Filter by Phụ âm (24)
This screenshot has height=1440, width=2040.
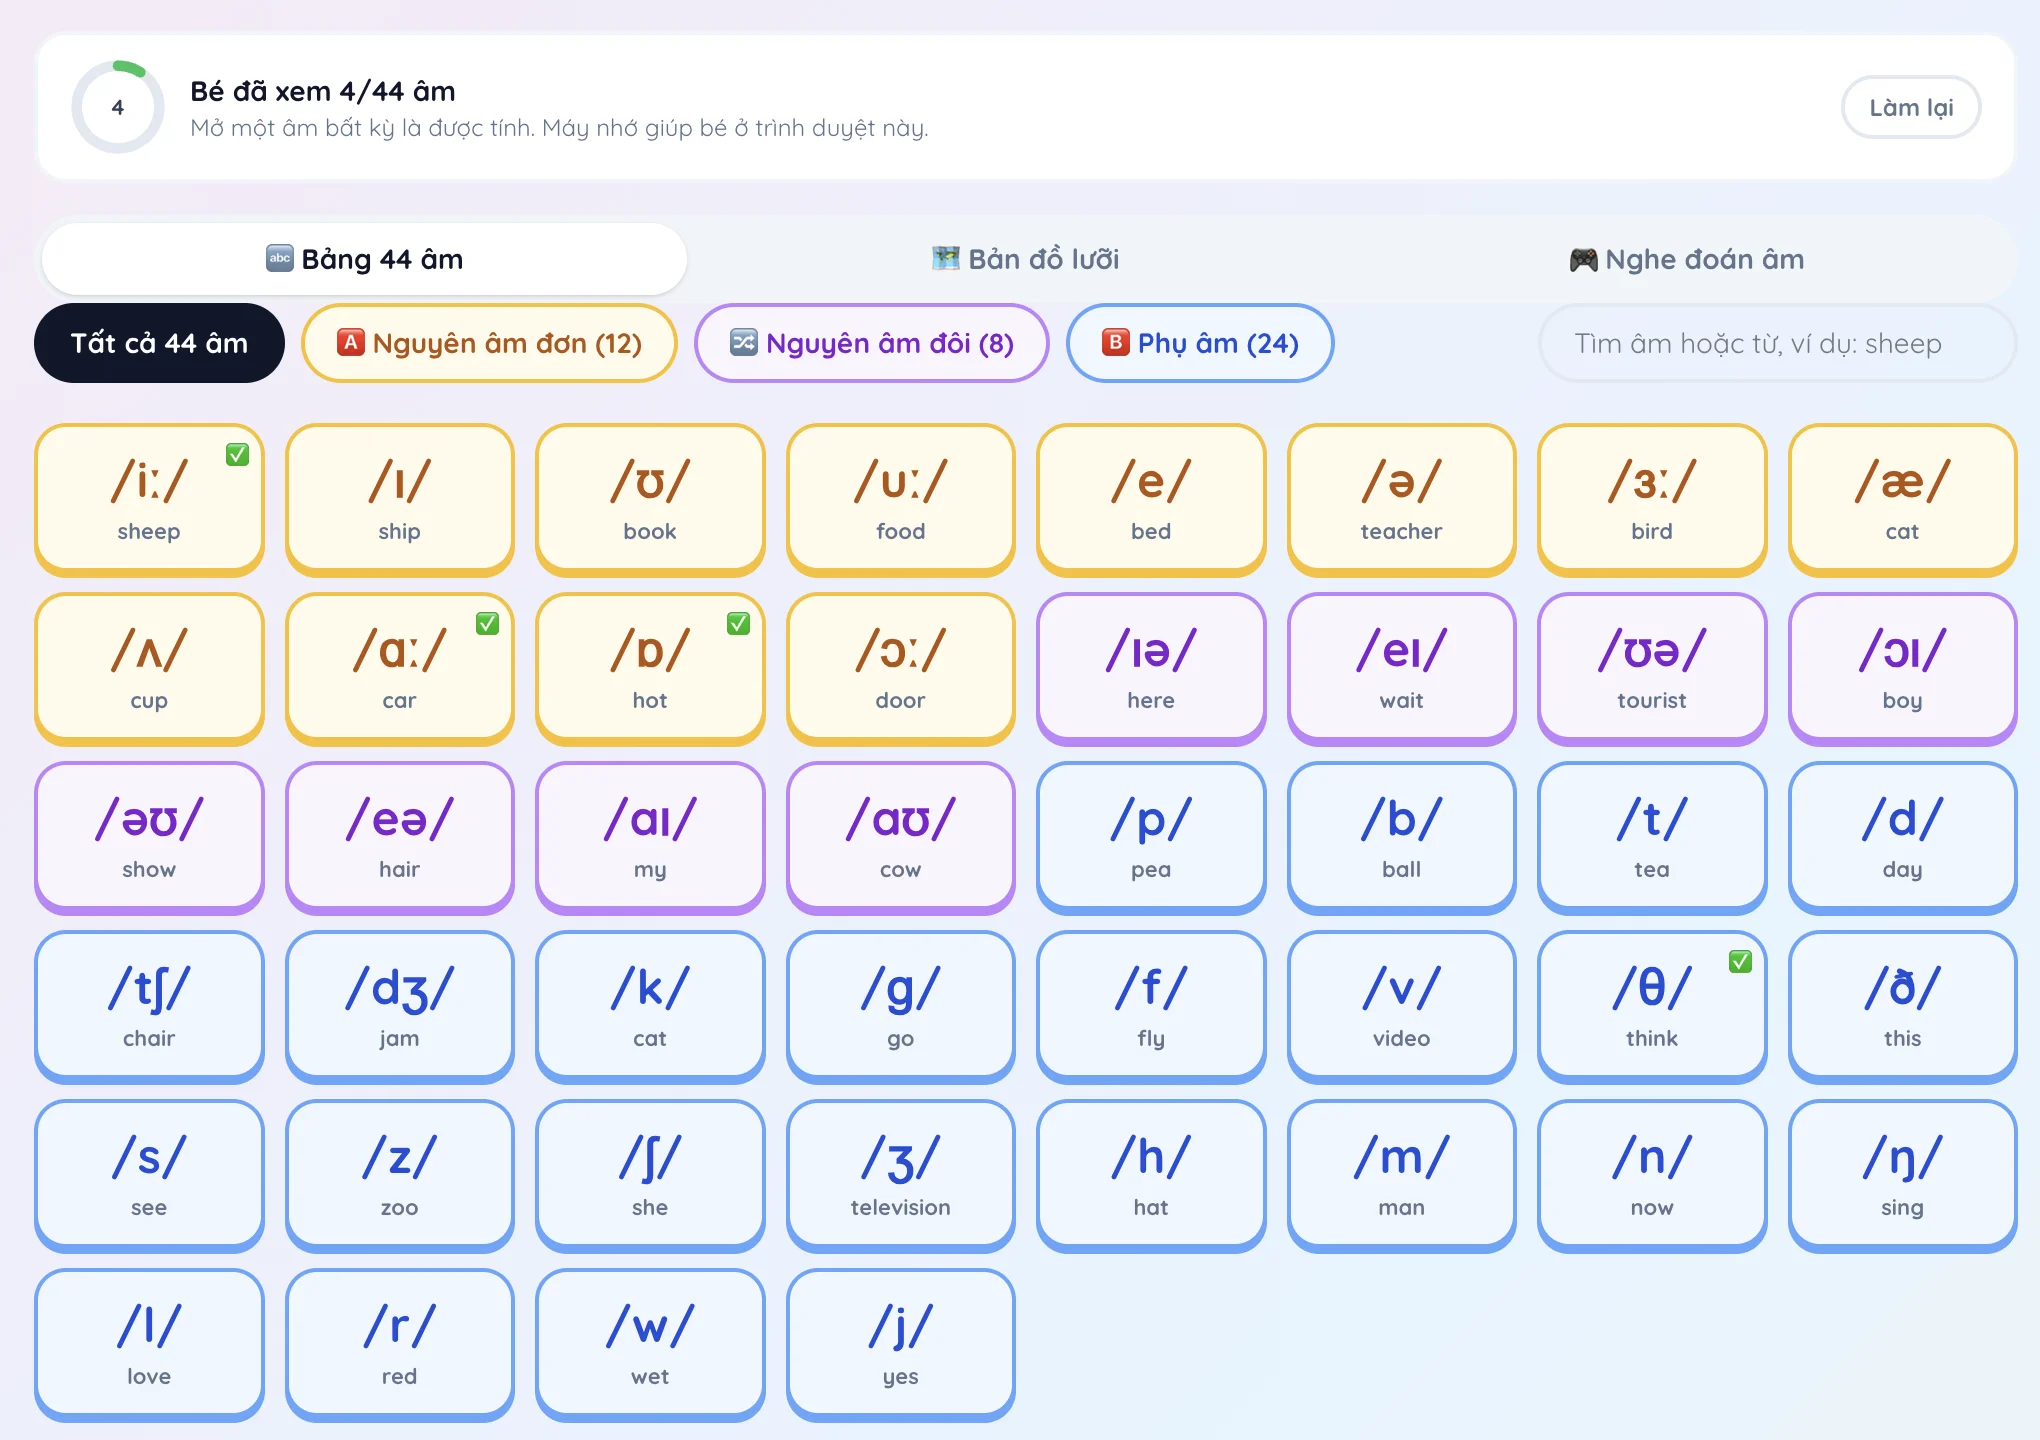click(x=1200, y=343)
